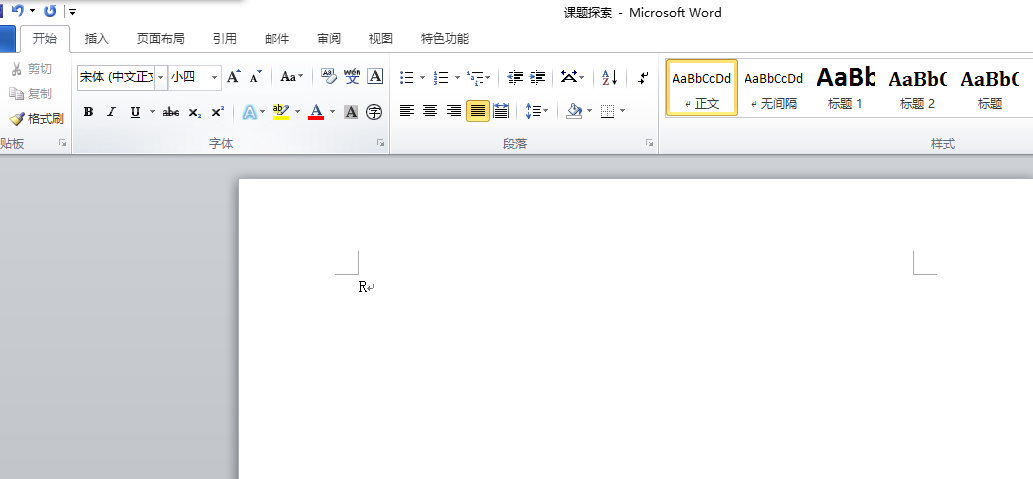Toggle Italic formatting
Screen dimensions: 1033x479
tap(111, 112)
